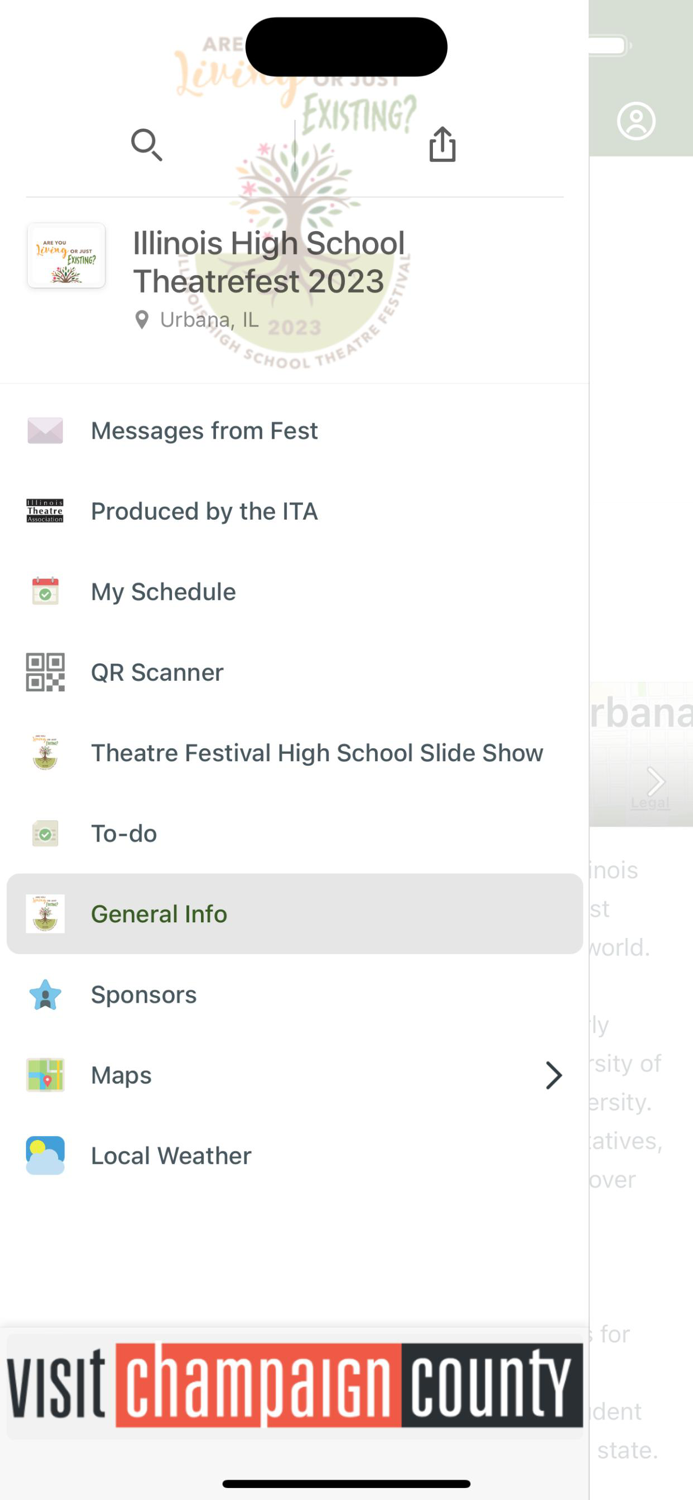Tap the To-do checkmark icon
This screenshot has height=1500, width=693.
click(x=44, y=832)
